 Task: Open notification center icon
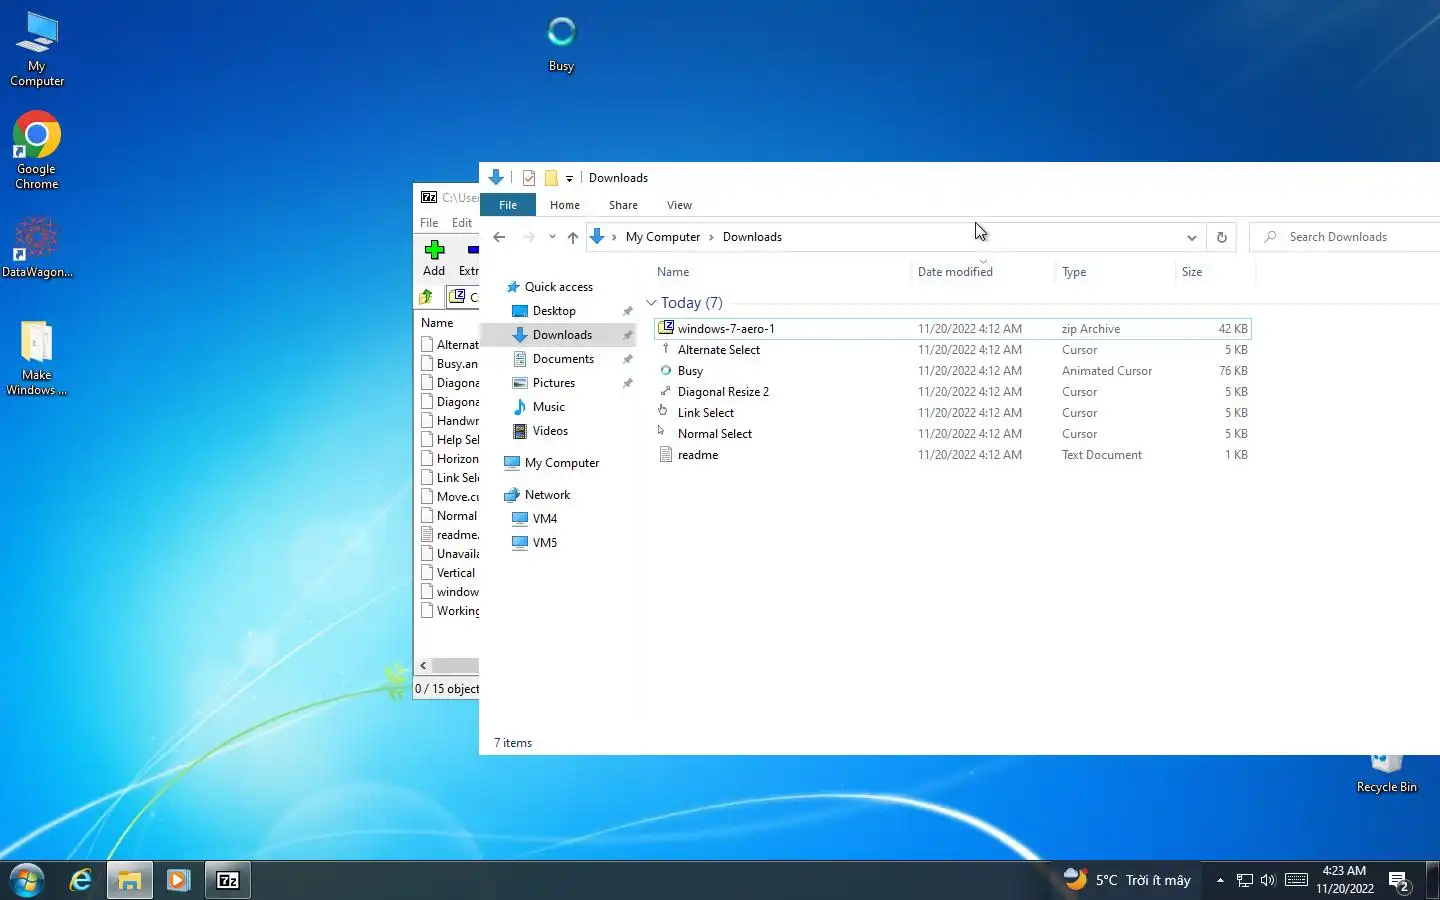tap(1399, 881)
